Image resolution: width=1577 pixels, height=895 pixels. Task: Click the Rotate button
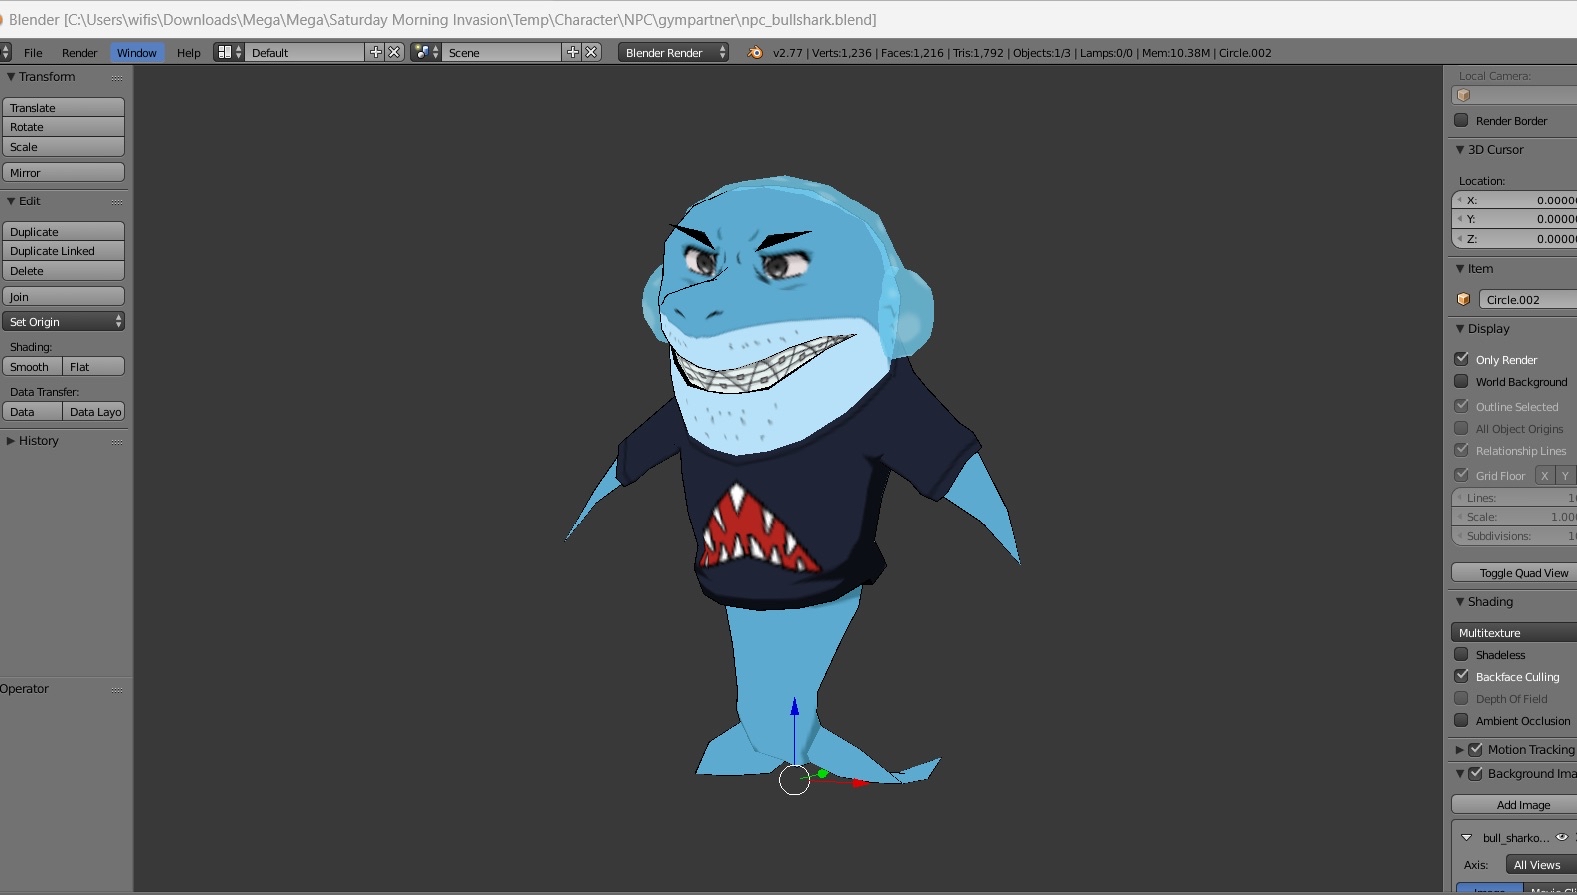pos(64,127)
